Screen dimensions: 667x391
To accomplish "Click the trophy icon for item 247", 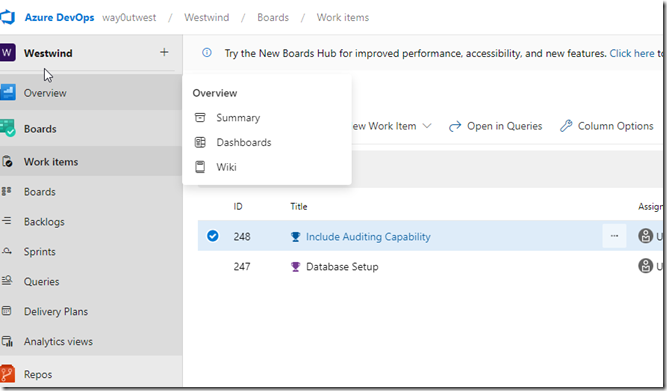I will pos(295,267).
